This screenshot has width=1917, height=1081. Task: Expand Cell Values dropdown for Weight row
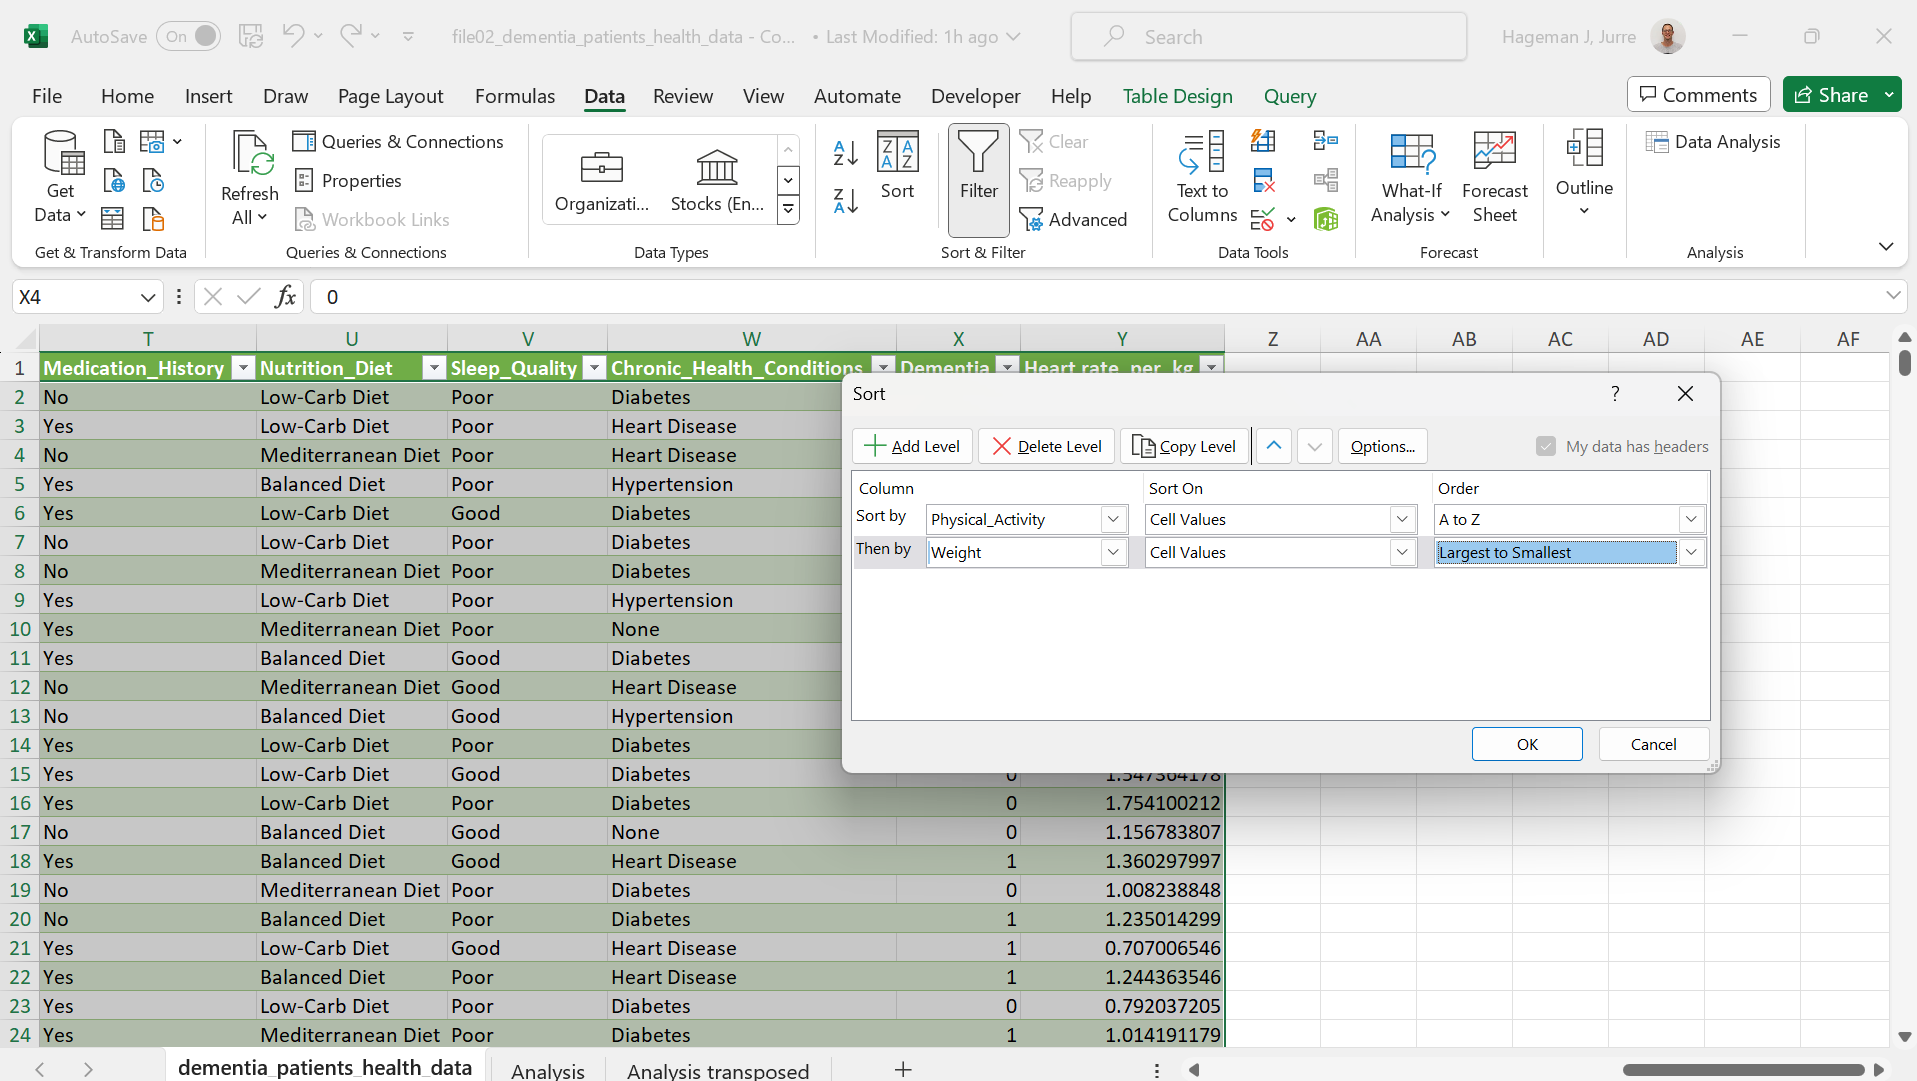pyautogui.click(x=1402, y=552)
